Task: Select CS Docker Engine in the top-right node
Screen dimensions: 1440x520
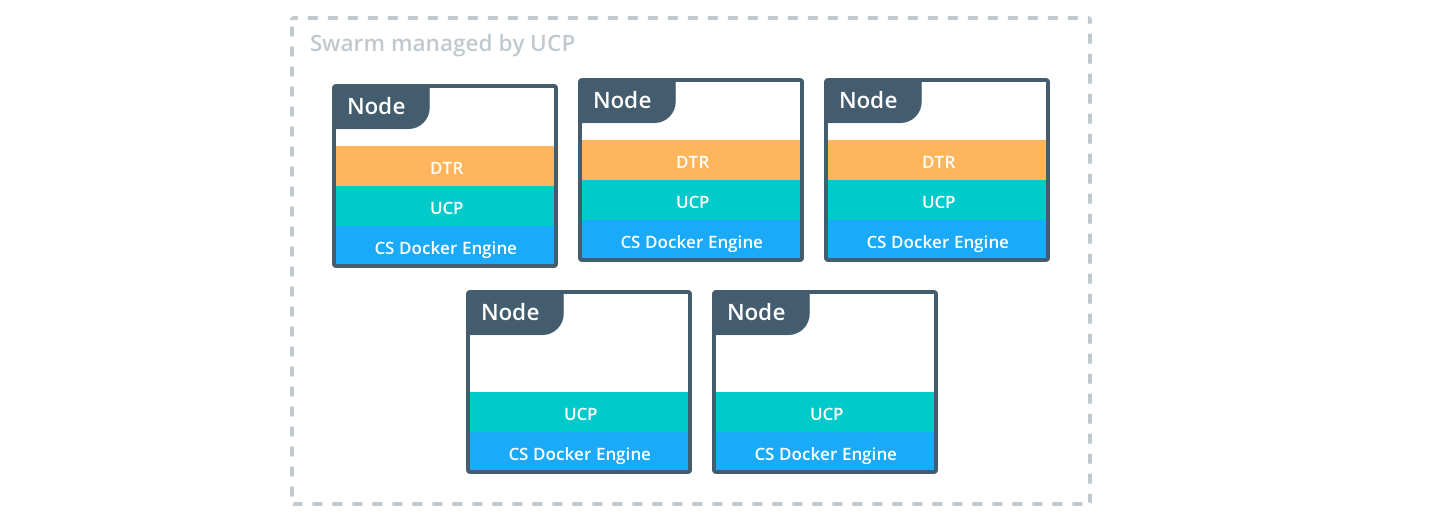Action: coord(938,241)
